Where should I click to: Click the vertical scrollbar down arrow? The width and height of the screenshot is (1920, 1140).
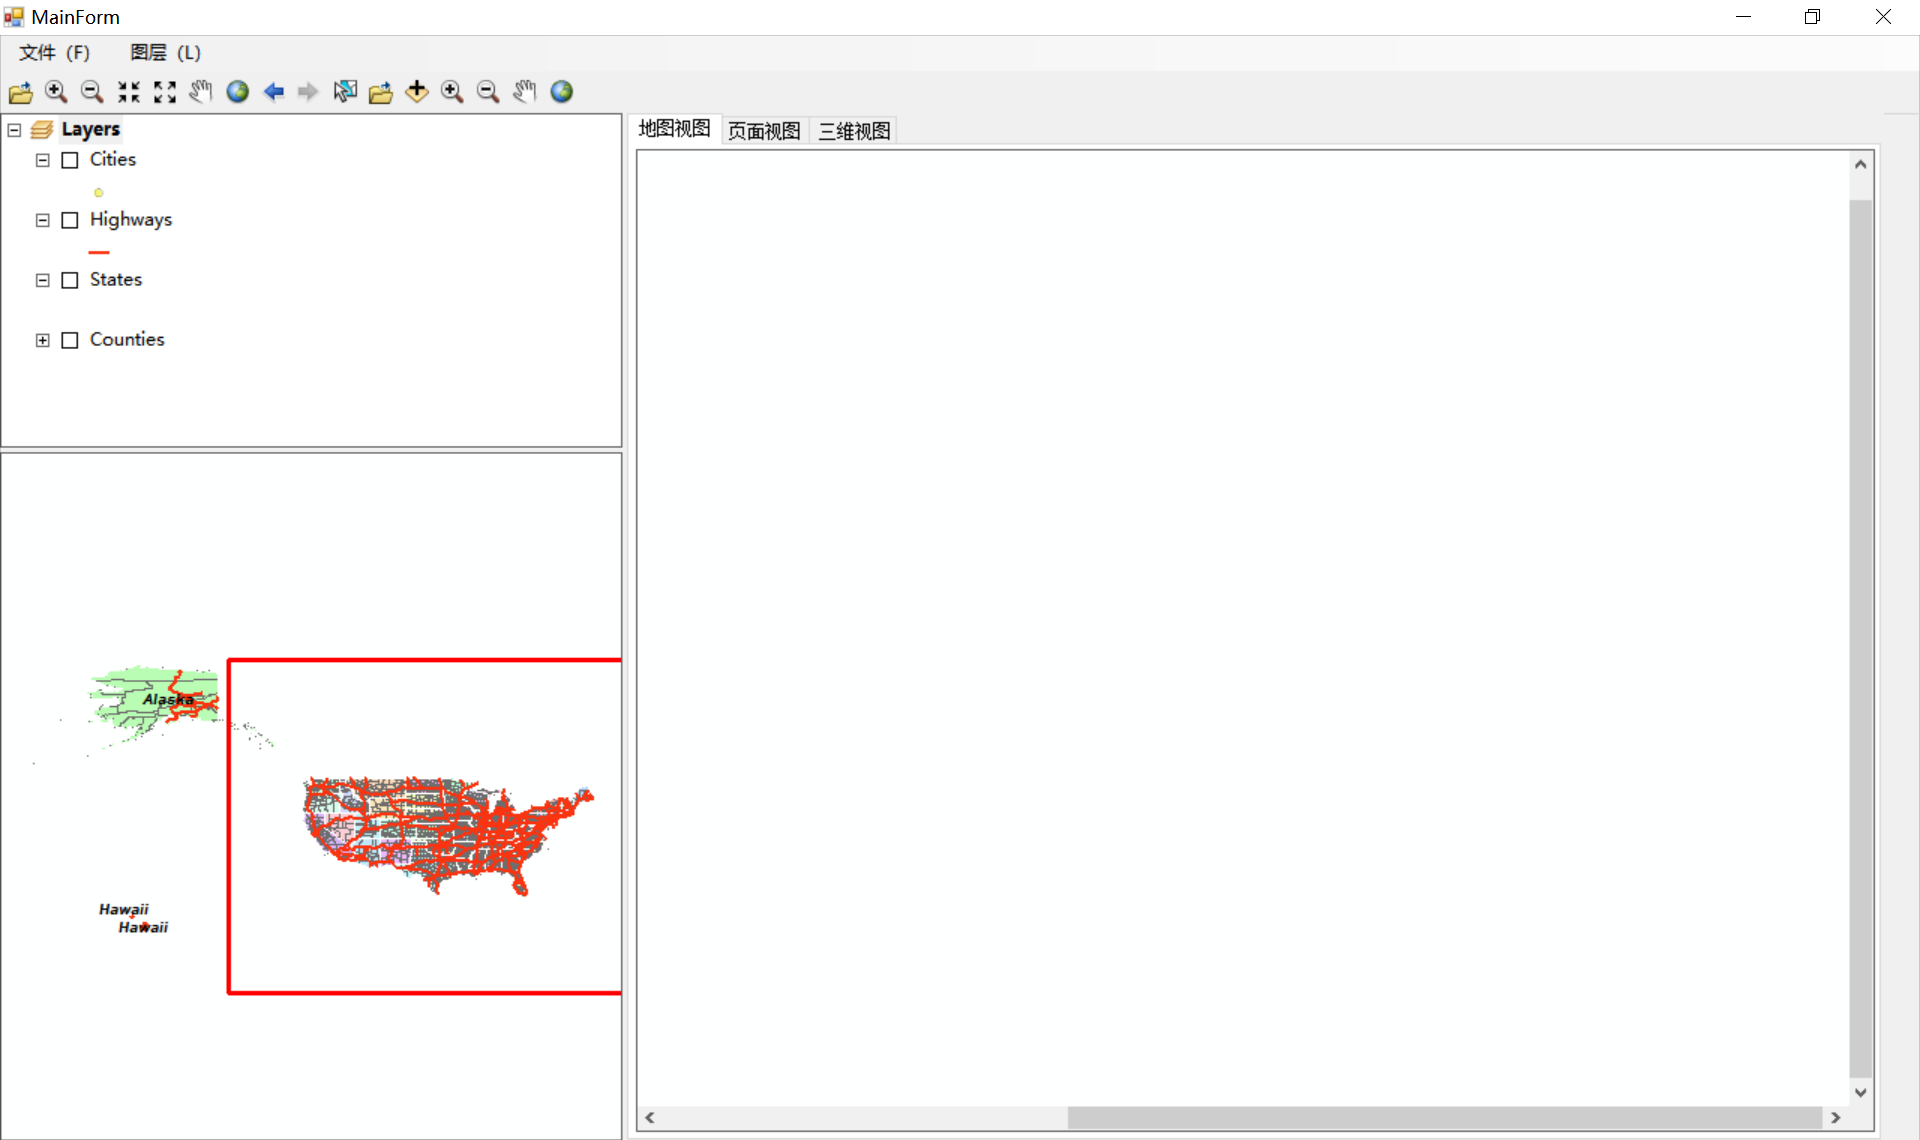click(x=1860, y=1092)
